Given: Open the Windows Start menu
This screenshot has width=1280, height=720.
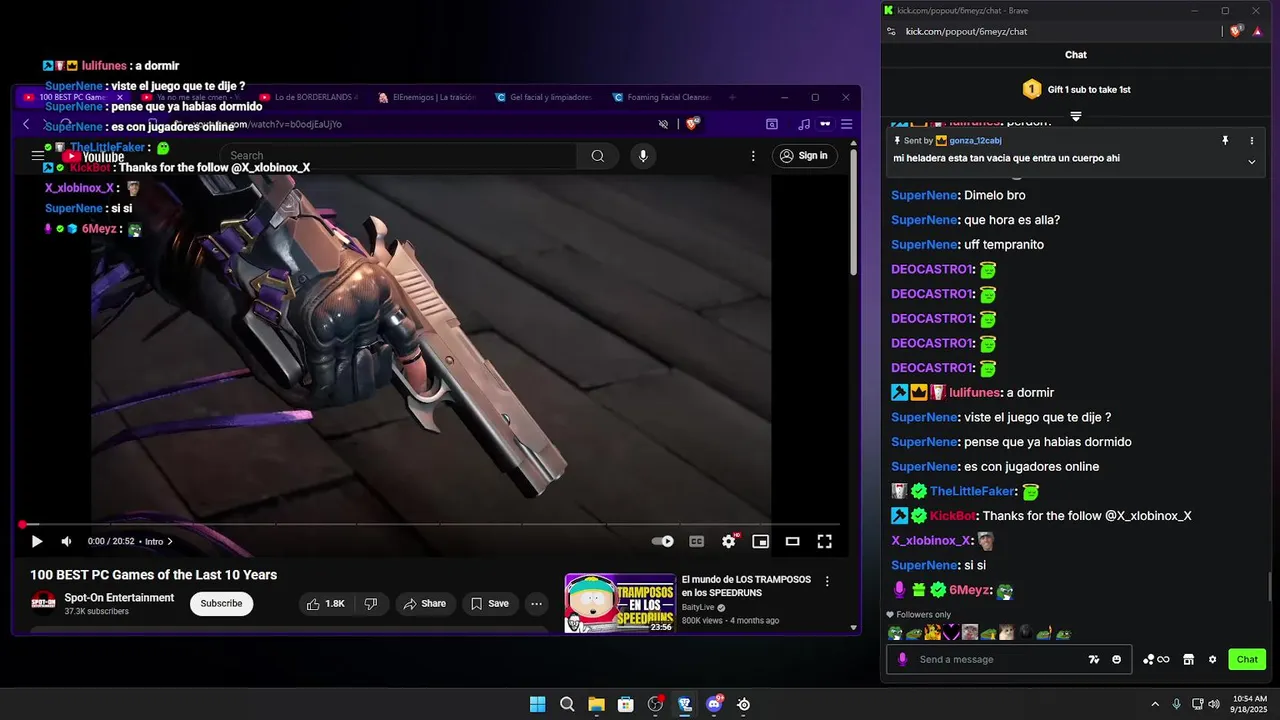Looking at the screenshot, I should point(537,704).
